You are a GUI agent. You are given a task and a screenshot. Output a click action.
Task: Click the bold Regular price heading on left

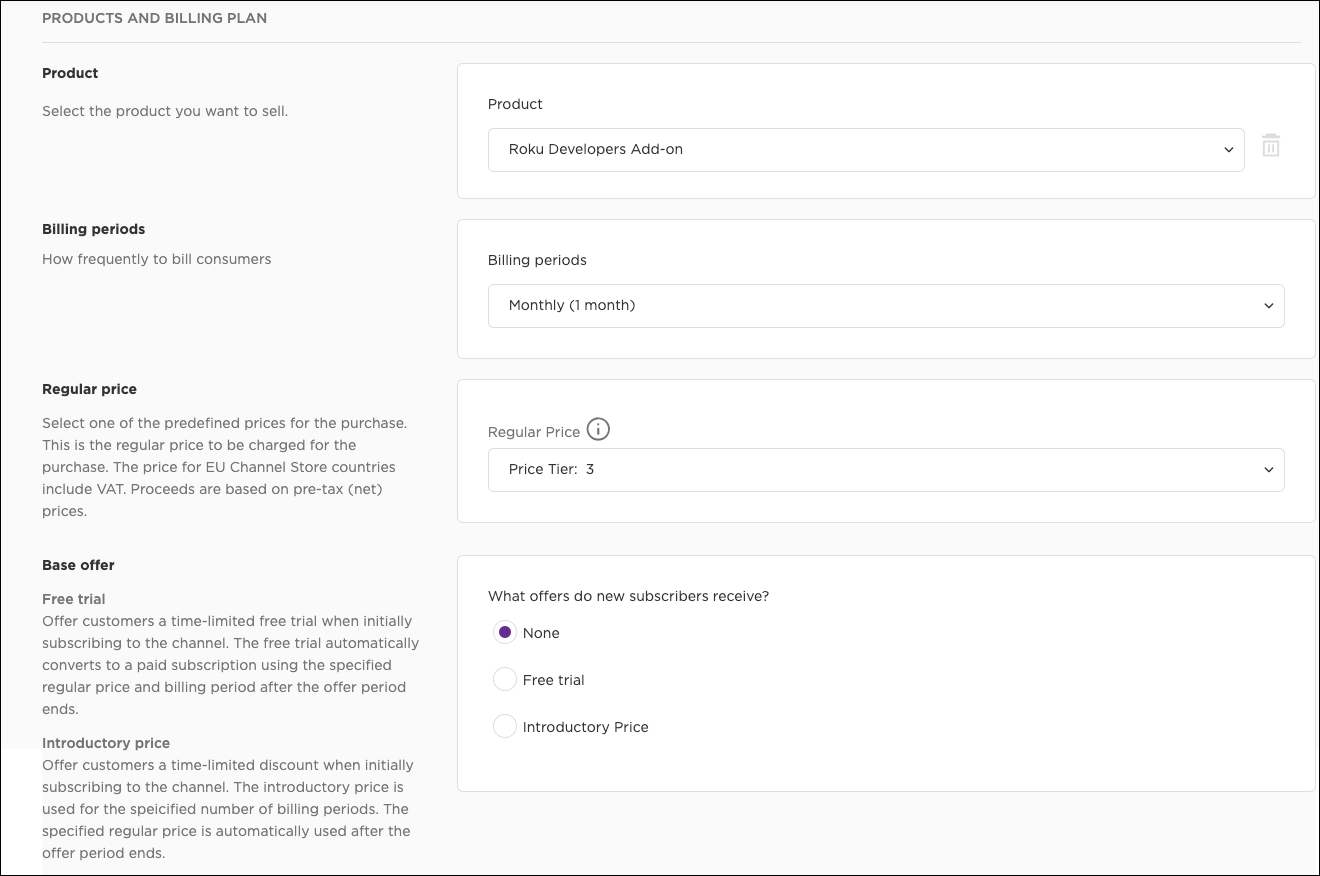89,389
